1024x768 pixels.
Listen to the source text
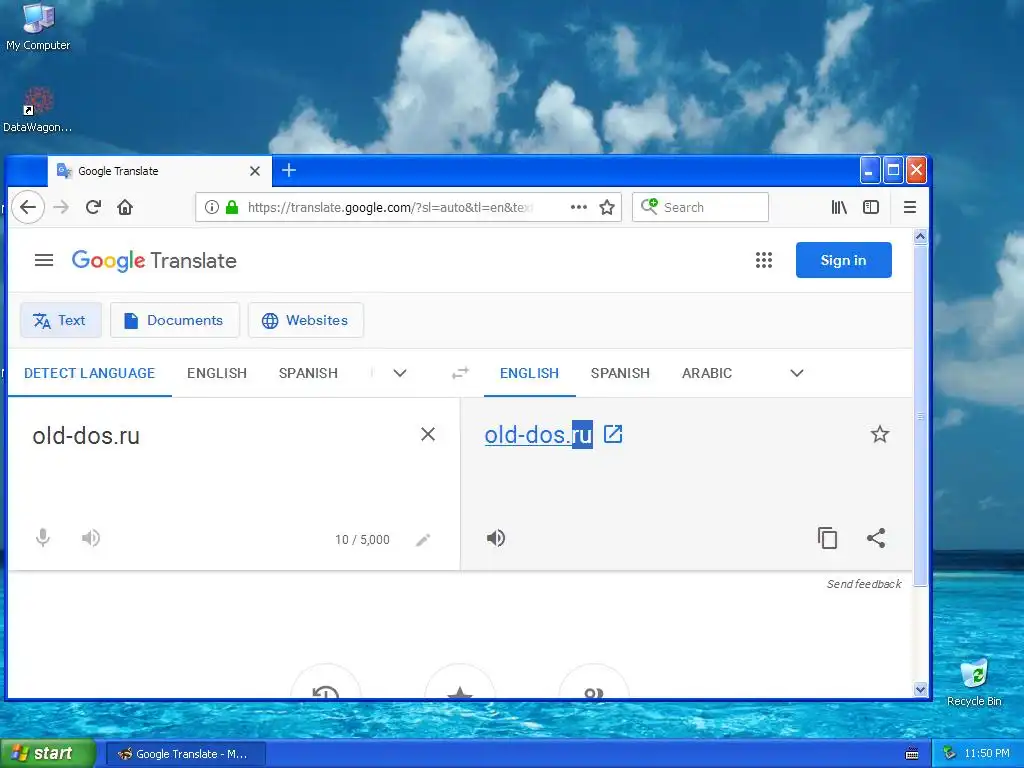[x=91, y=538]
